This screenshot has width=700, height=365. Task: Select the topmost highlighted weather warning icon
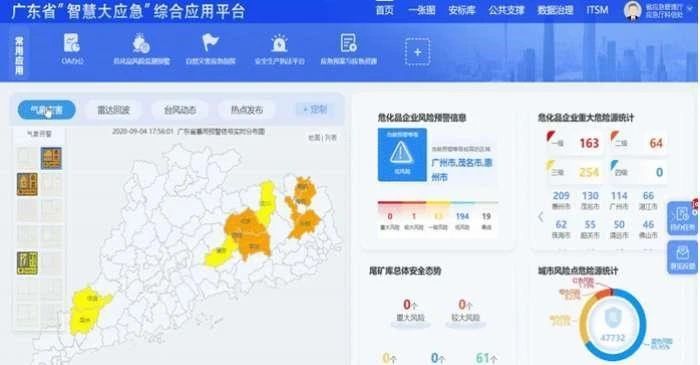pos(51,158)
